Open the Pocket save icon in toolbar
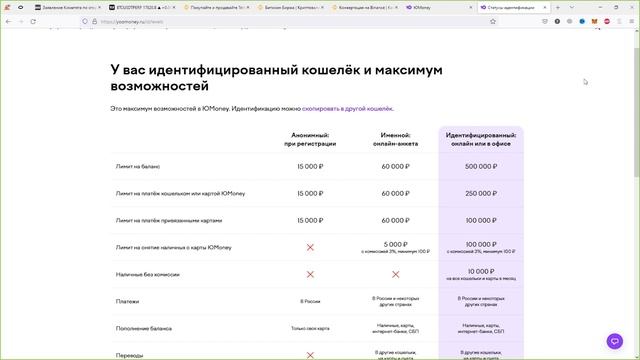 tap(544, 21)
